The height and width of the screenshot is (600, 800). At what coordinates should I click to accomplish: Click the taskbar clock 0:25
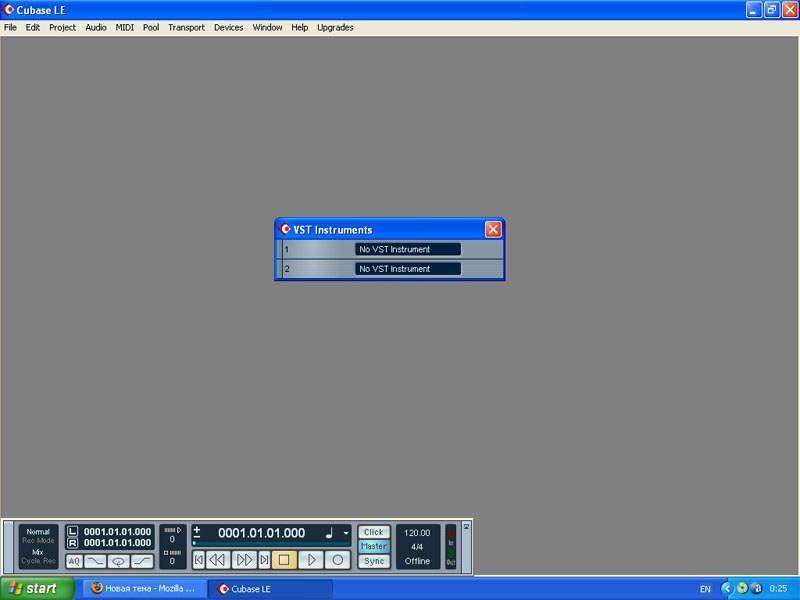[779, 589]
